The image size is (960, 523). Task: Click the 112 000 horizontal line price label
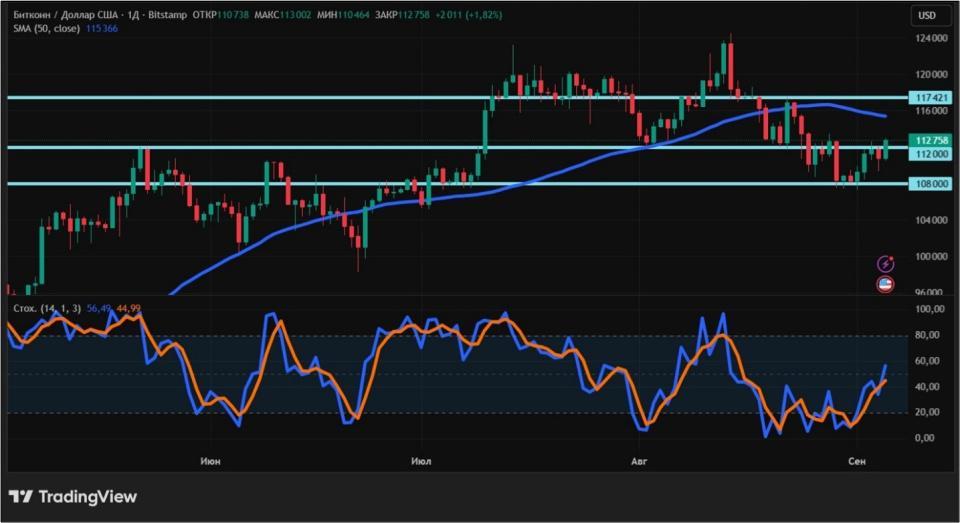click(930, 154)
